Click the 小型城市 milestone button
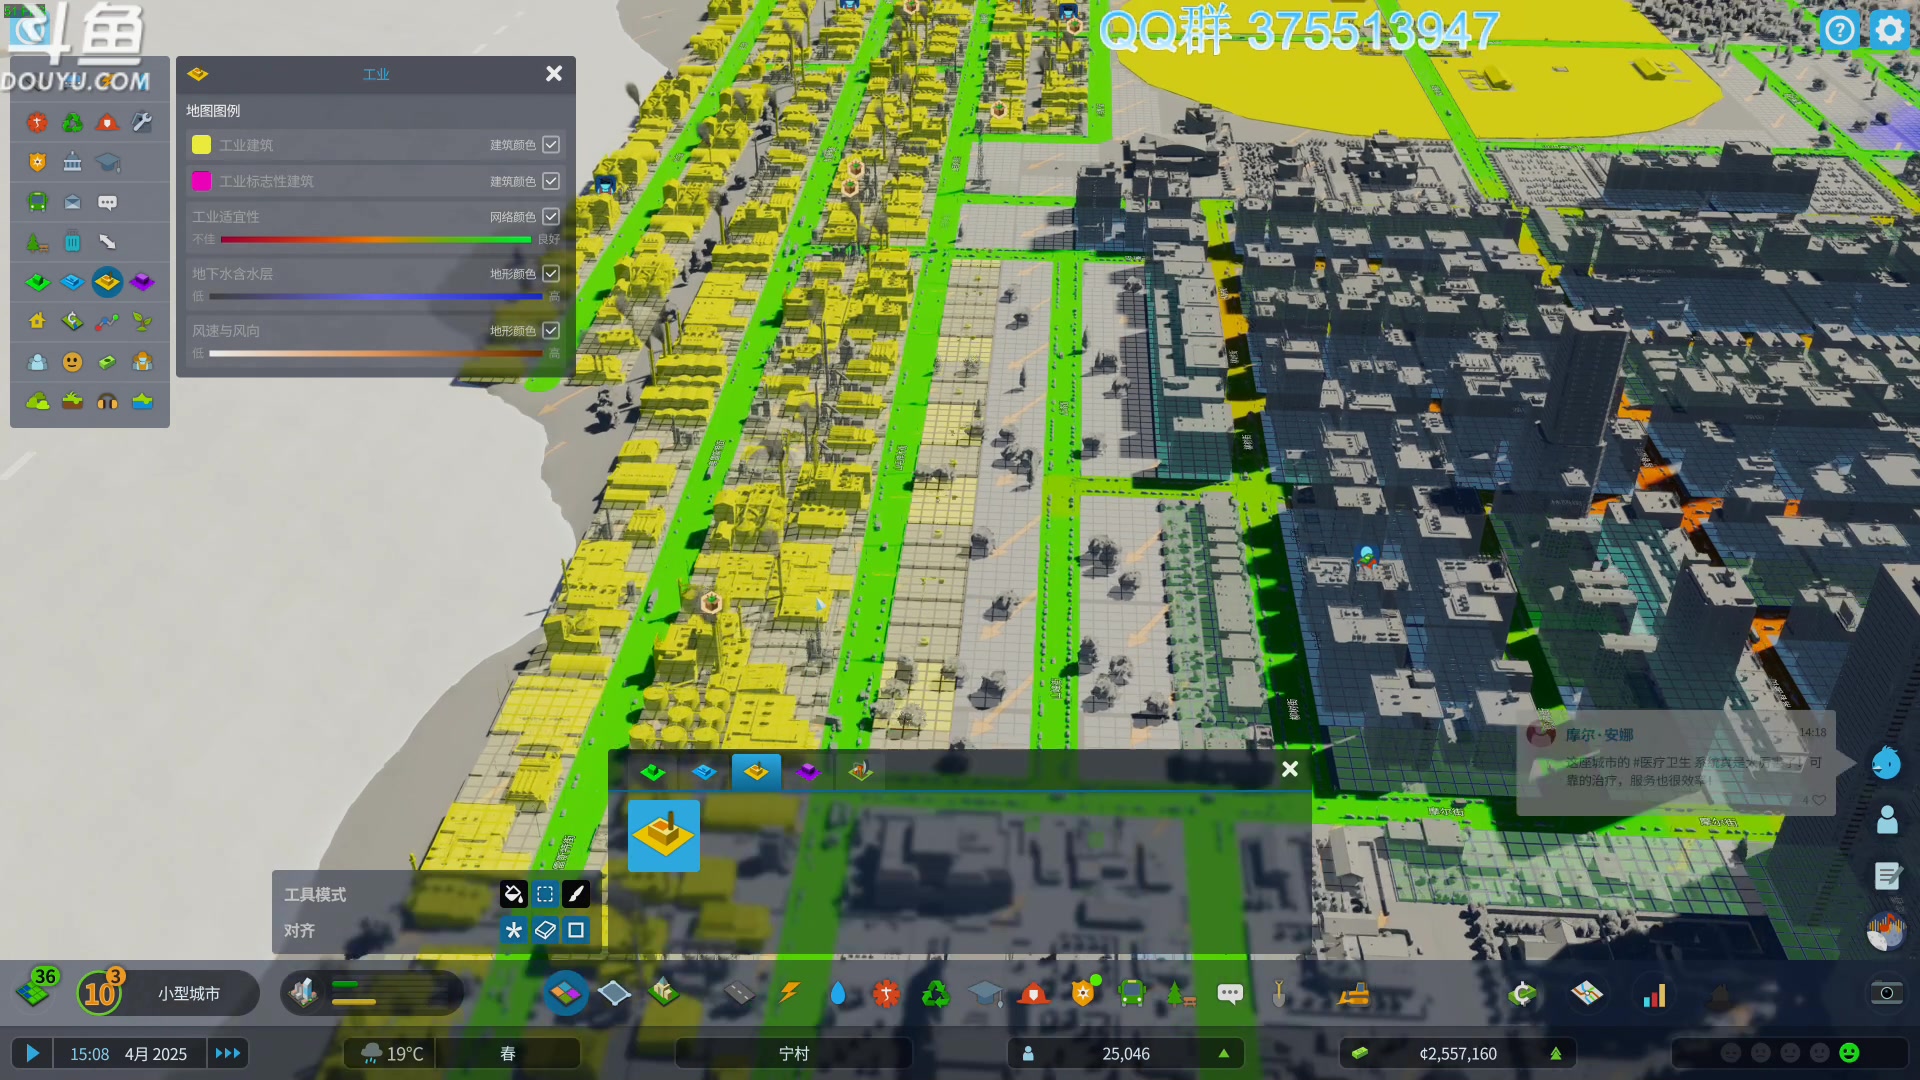The width and height of the screenshot is (1920, 1080). click(189, 993)
